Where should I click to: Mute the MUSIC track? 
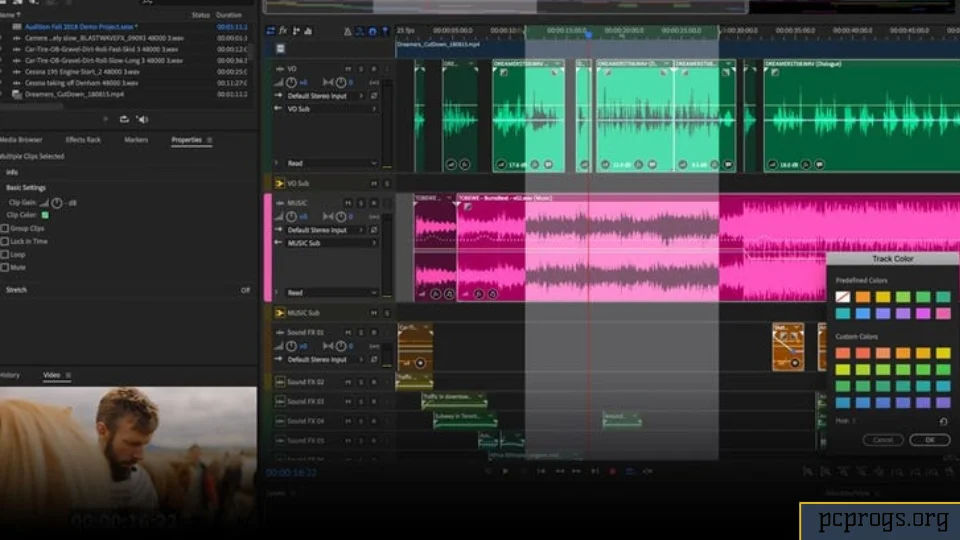point(348,203)
